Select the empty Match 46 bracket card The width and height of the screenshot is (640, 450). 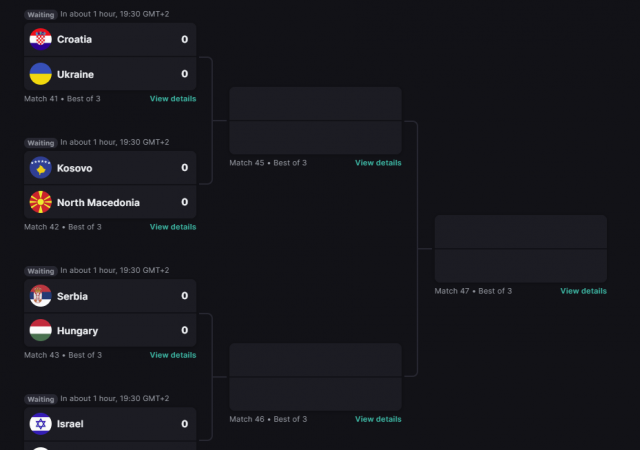[315, 377]
